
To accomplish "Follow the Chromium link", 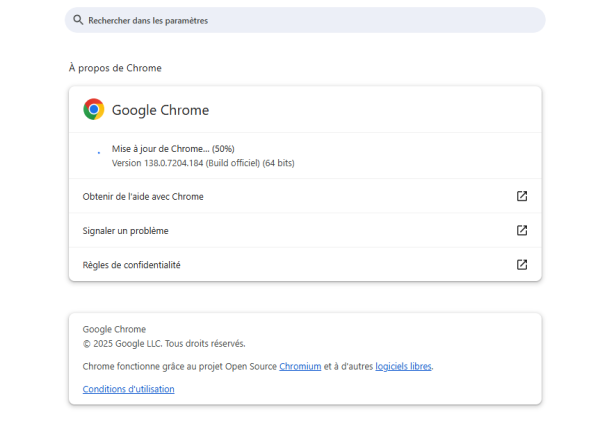I will [x=300, y=366].
